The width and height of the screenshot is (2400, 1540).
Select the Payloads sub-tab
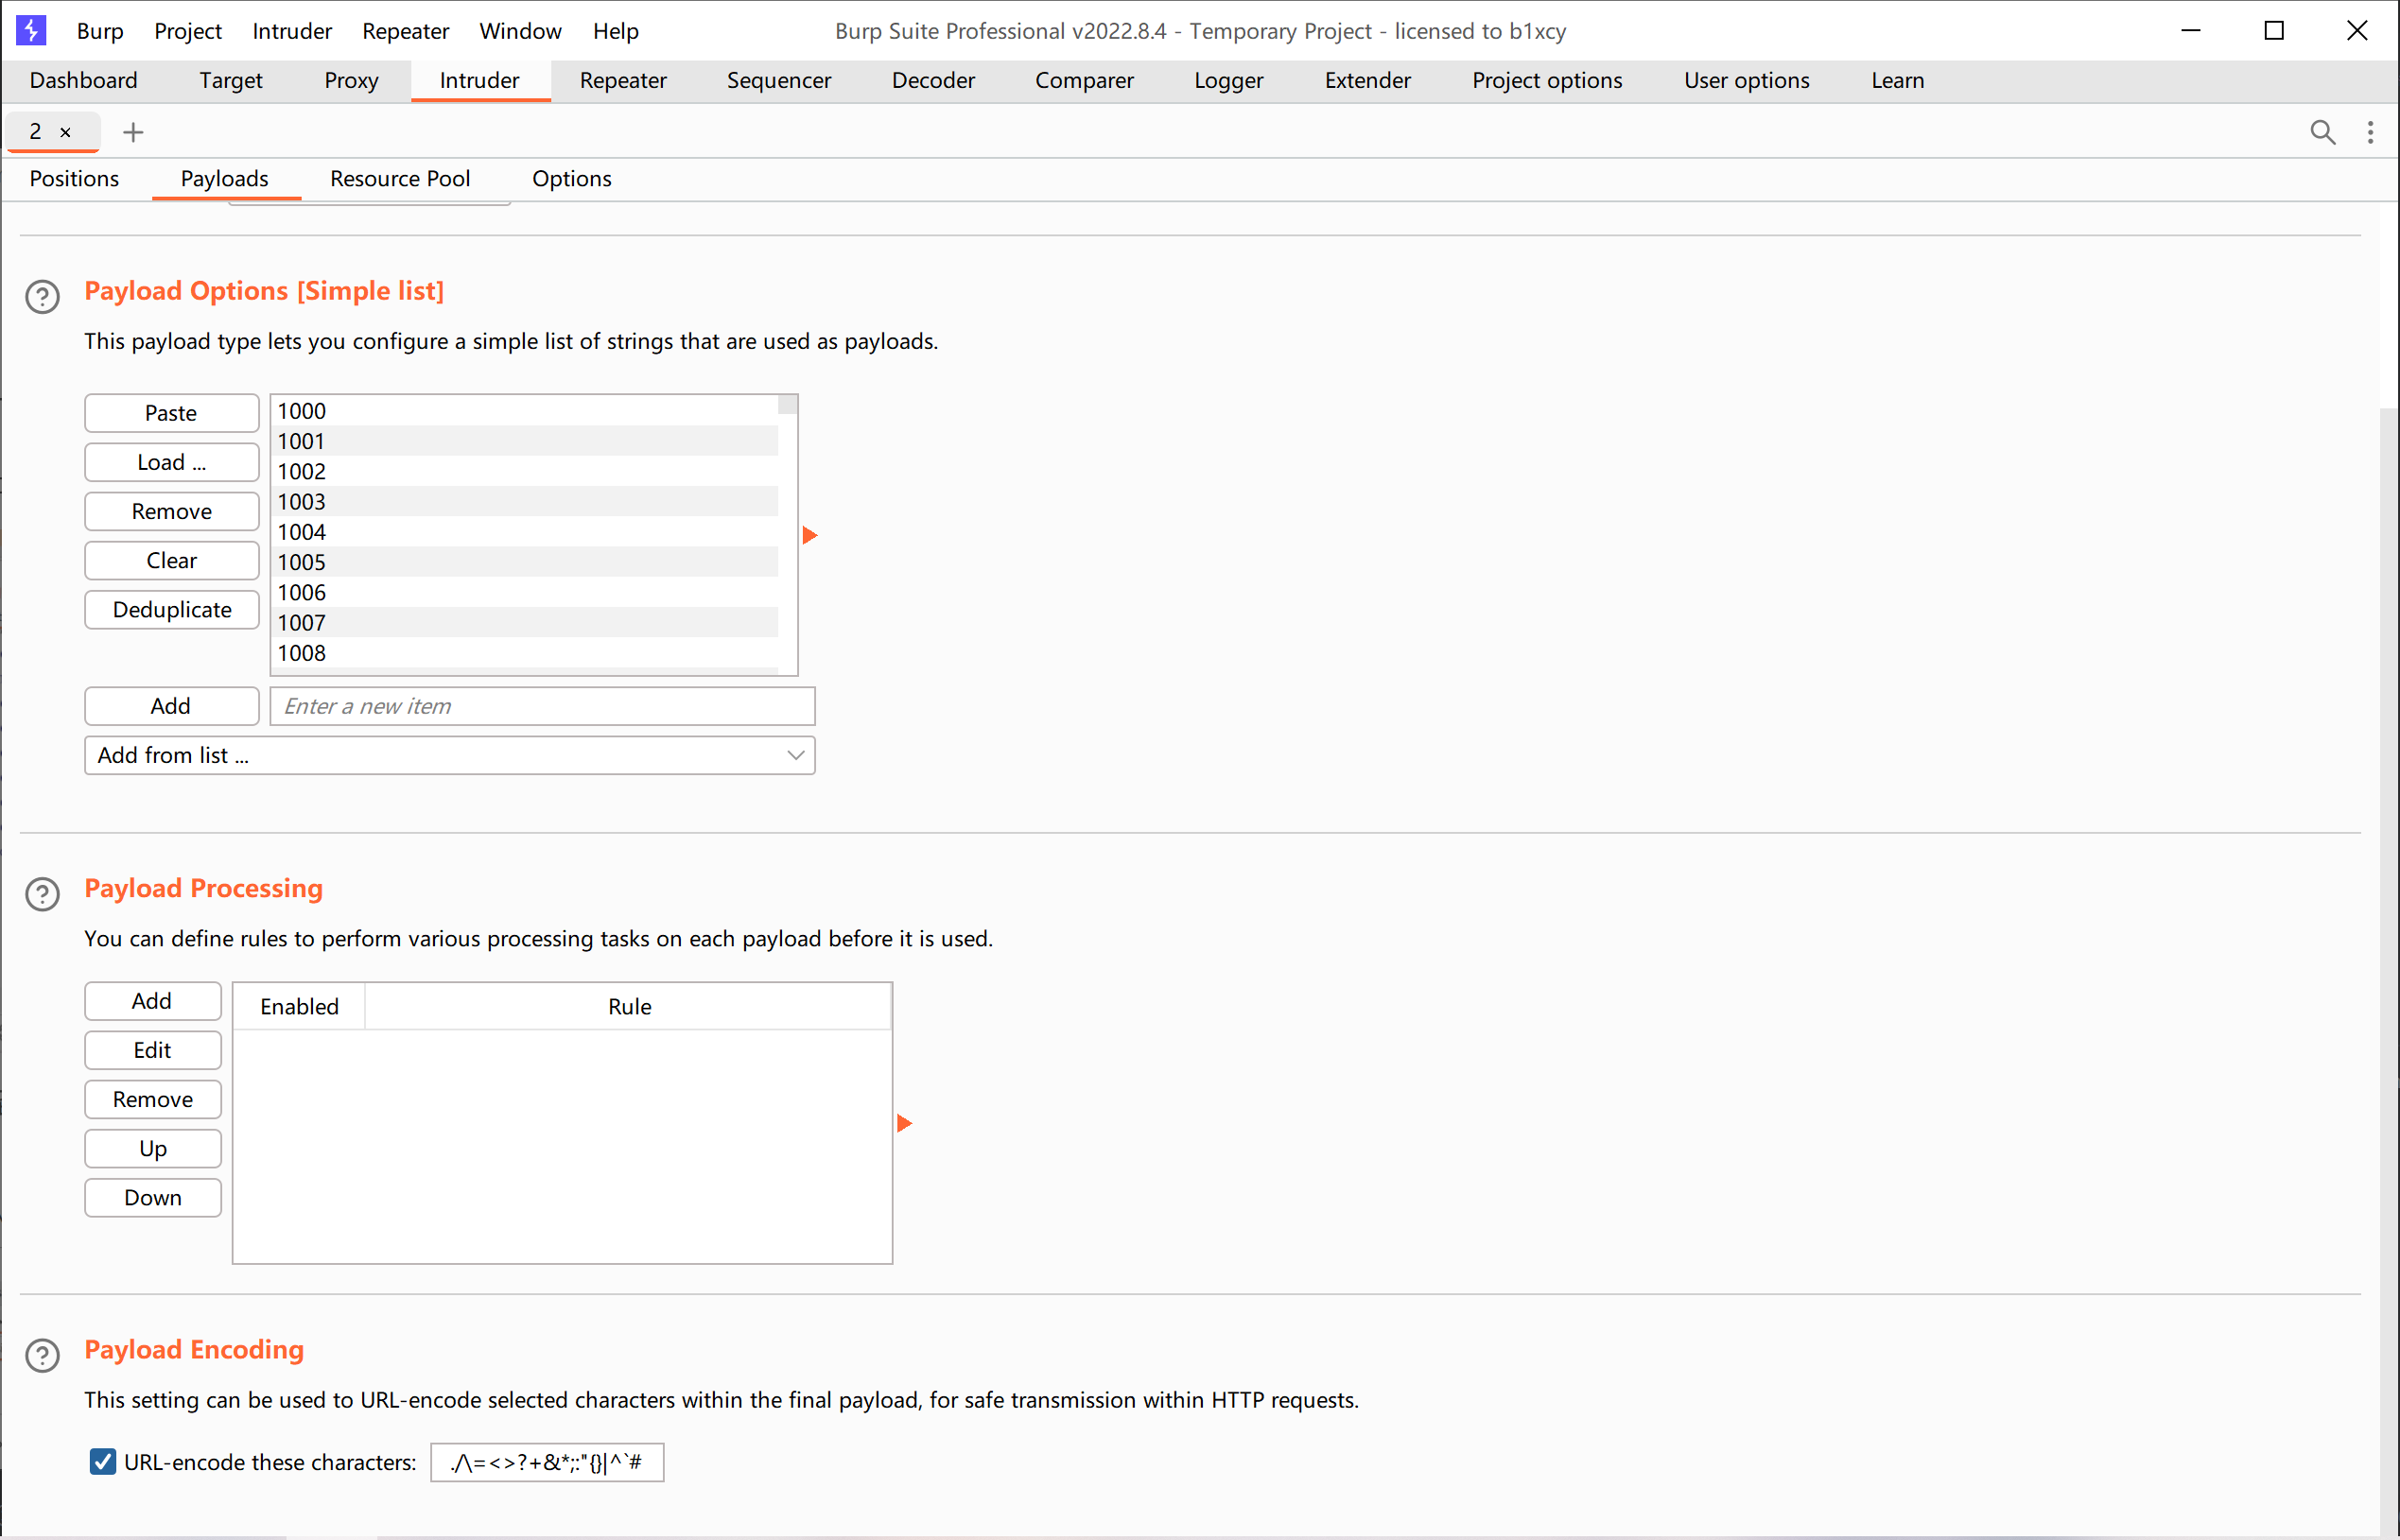[225, 179]
